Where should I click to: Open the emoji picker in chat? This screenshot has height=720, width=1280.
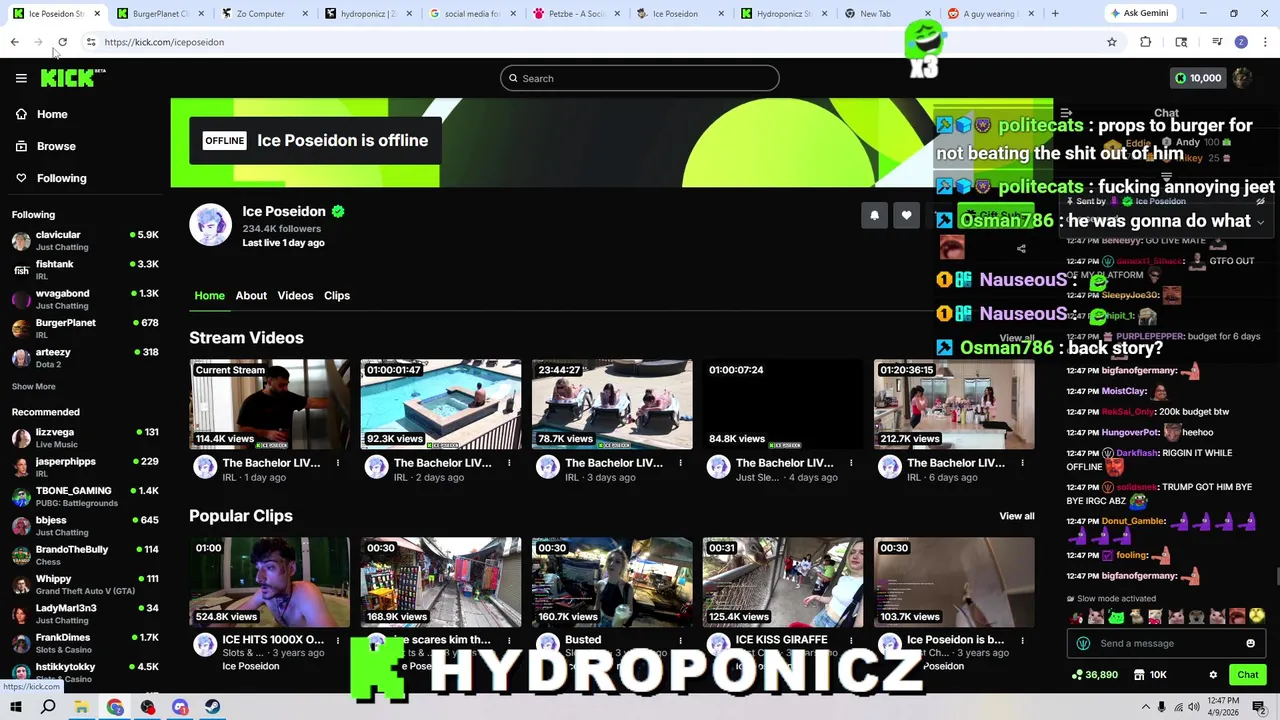tap(1250, 643)
